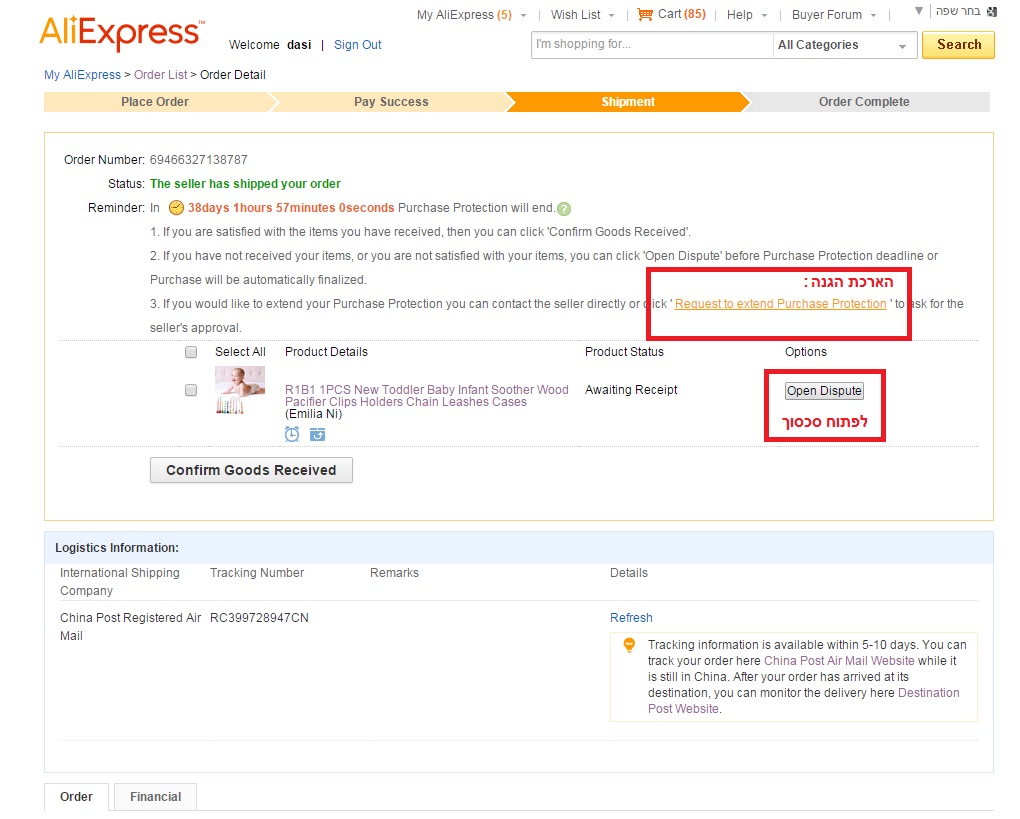1020x819 pixels.
Task: Click the order number 69466327138787
Action: click(x=198, y=160)
